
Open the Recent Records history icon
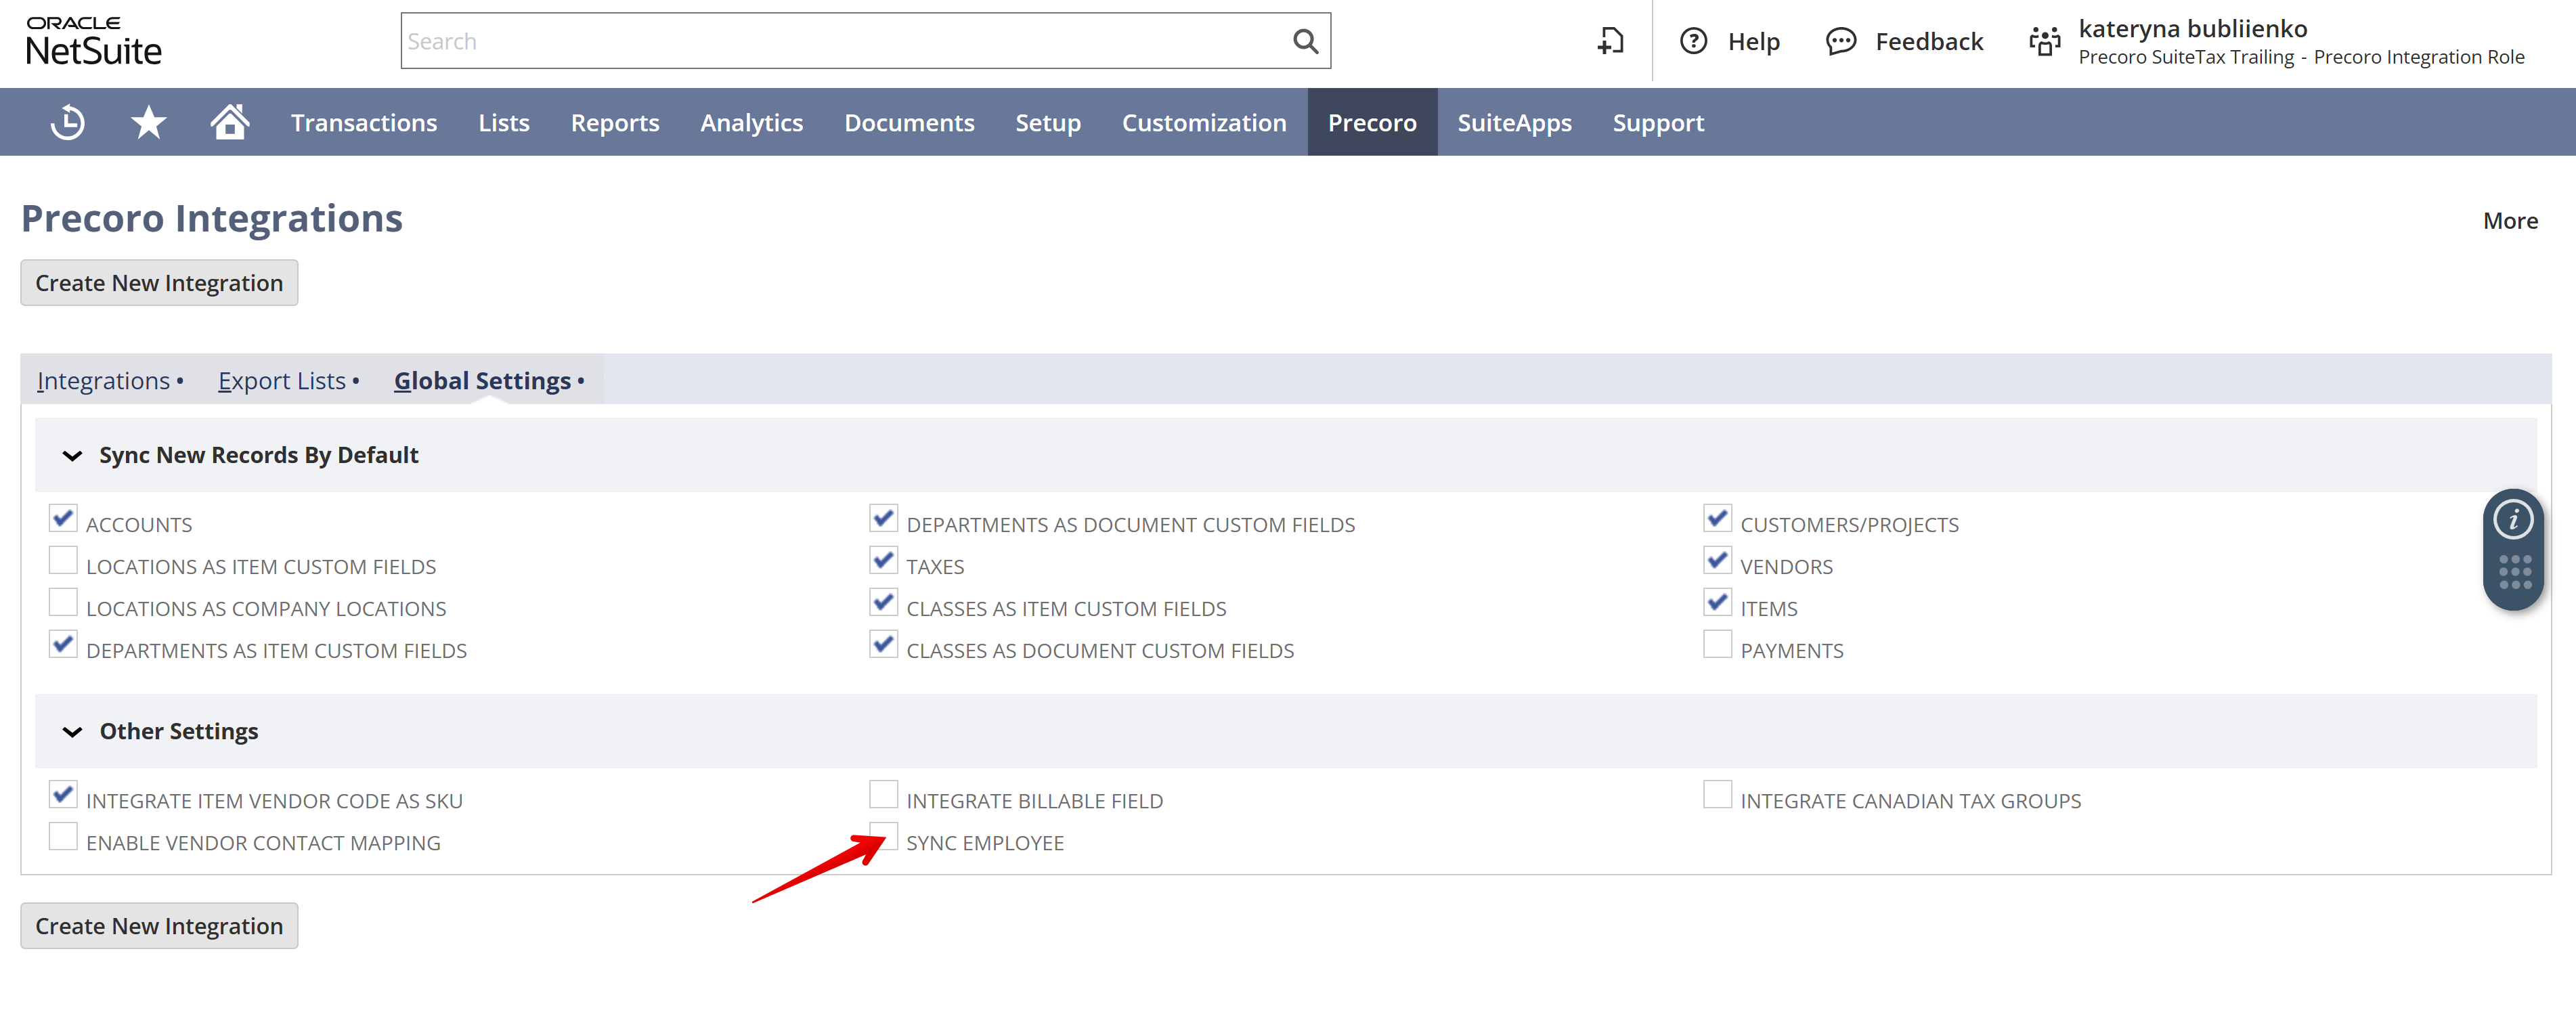pos(67,122)
